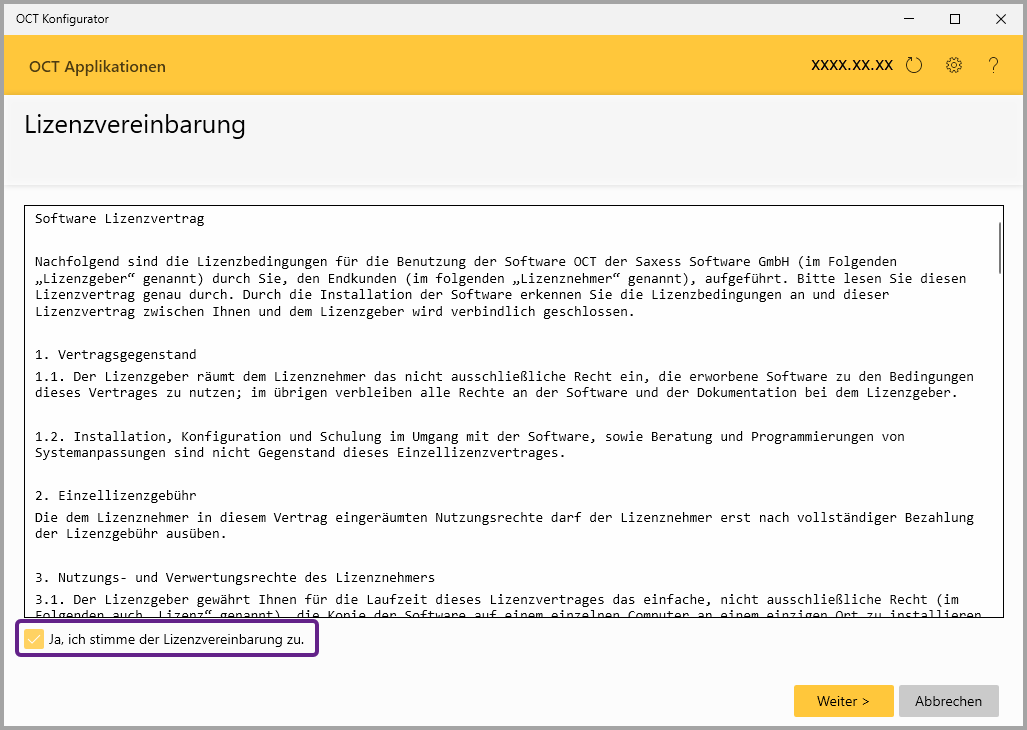Click the 'Ja, ich stimme der Lizenzvereinbarung zu' label
1027x730 pixels.
(x=176, y=639)
